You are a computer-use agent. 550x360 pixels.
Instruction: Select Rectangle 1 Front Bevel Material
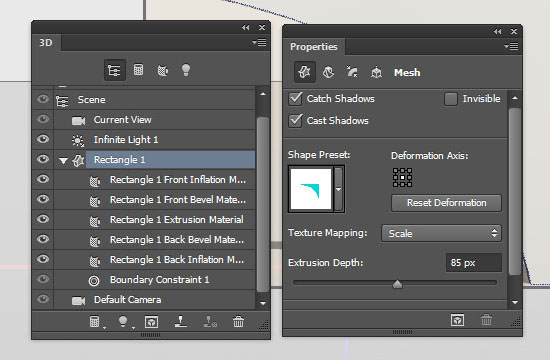pos(155,200)
